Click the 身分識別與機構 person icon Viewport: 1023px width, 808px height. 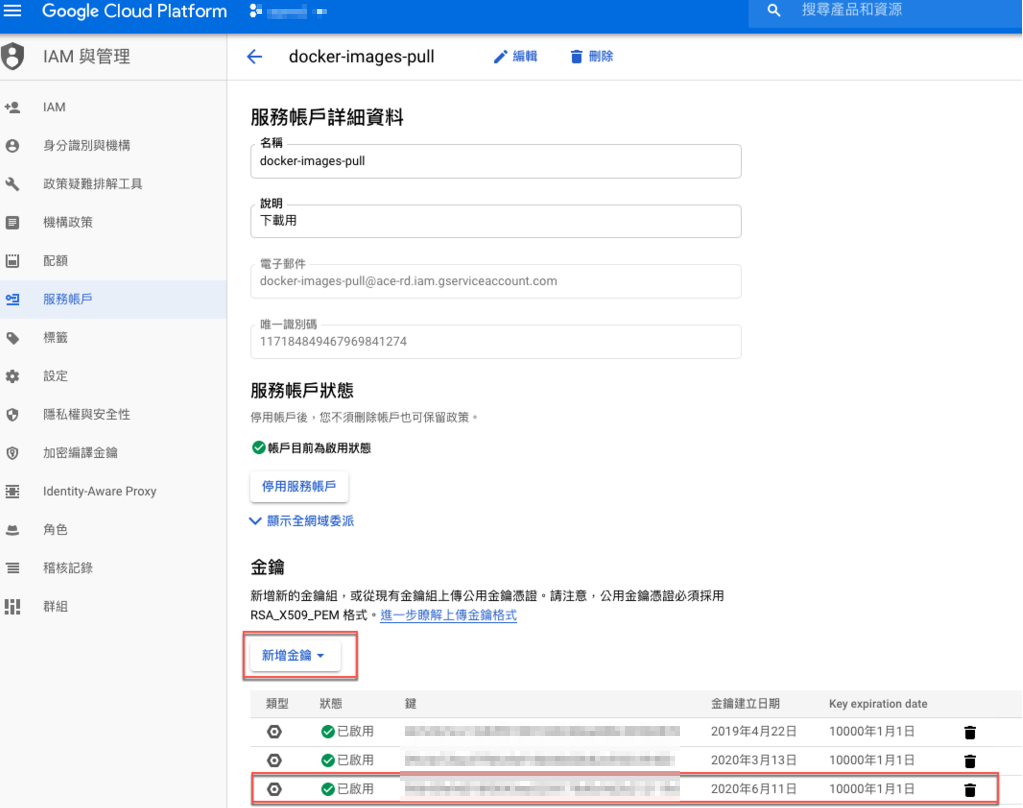[12, 146]
